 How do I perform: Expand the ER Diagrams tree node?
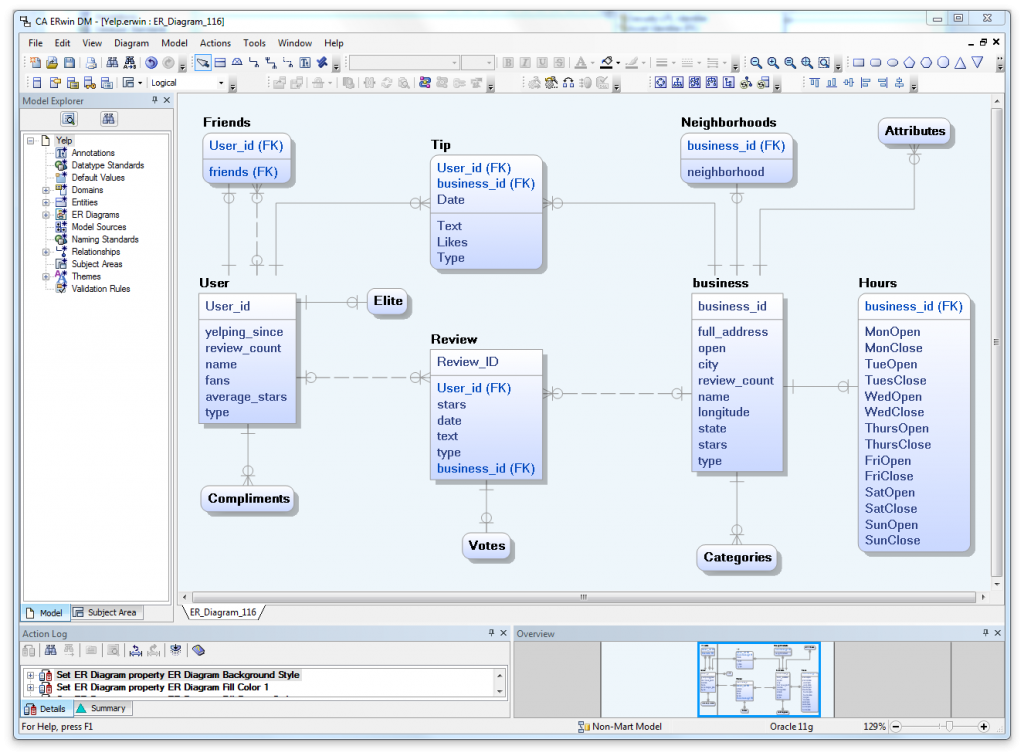click(46, 215)
